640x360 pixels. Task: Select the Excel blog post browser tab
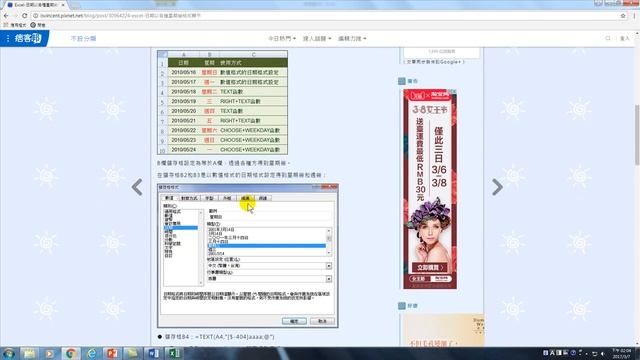pyautogui.click(x=35, y=4)
